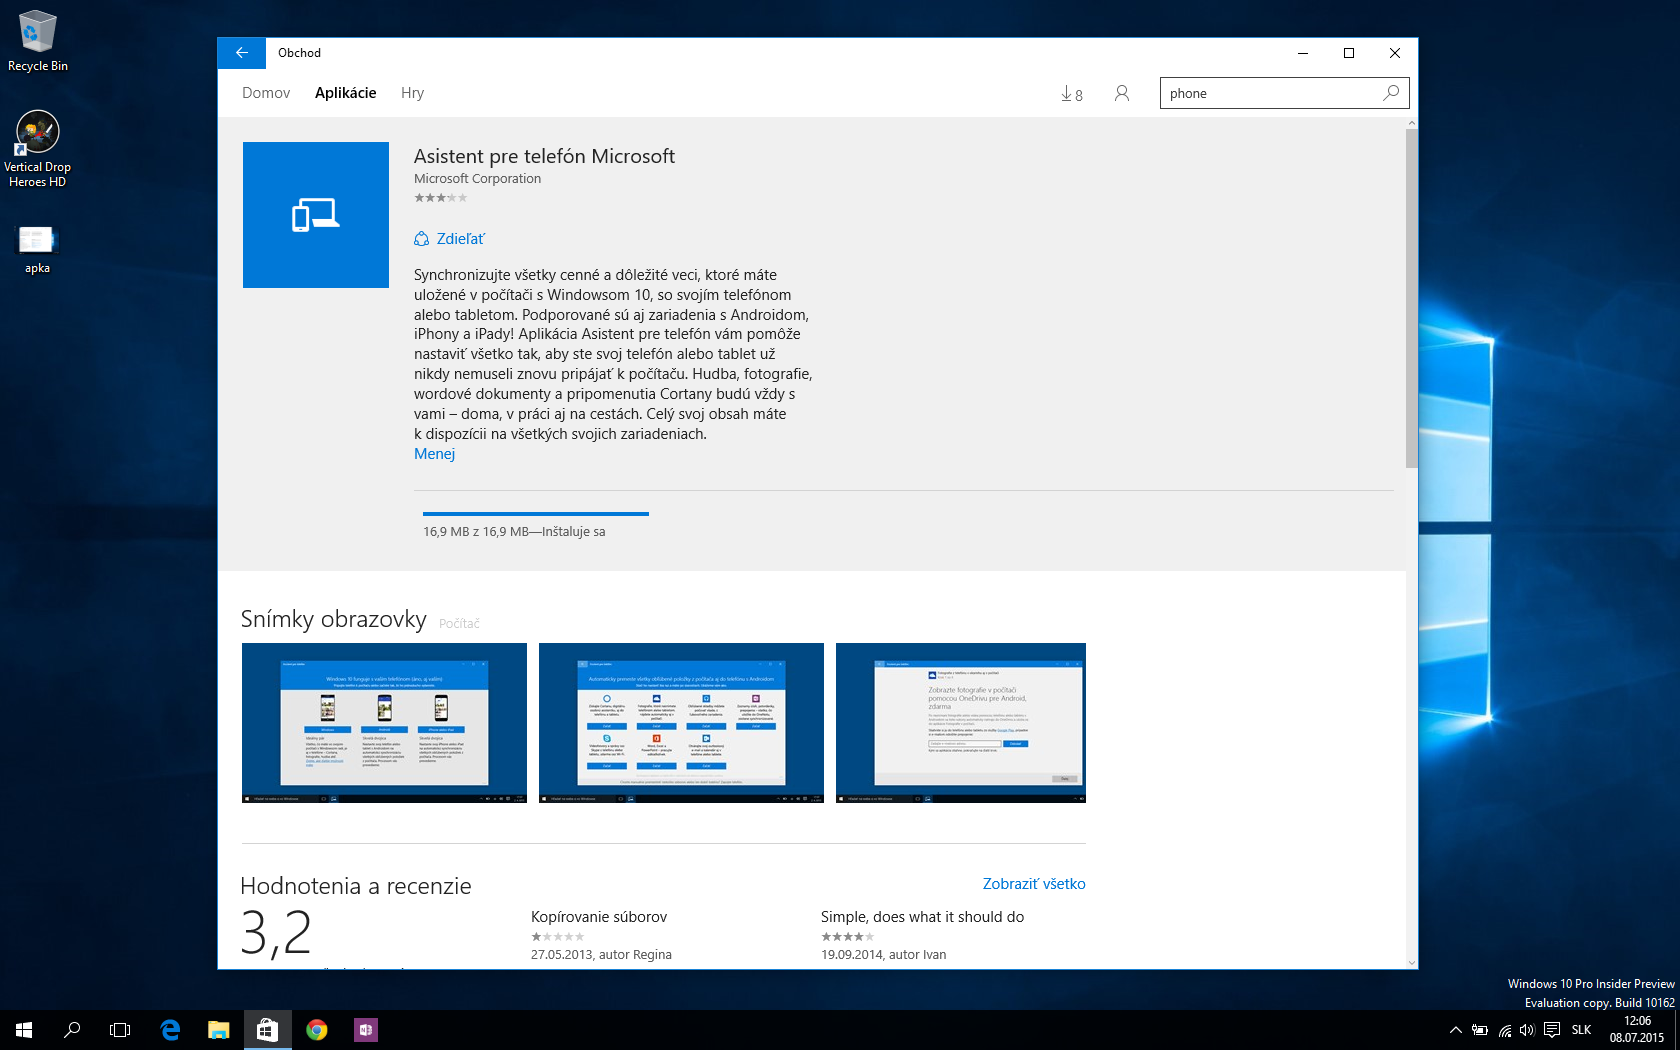Collapse description with Menej link
1680x1050 pixels.
(434, 454)
